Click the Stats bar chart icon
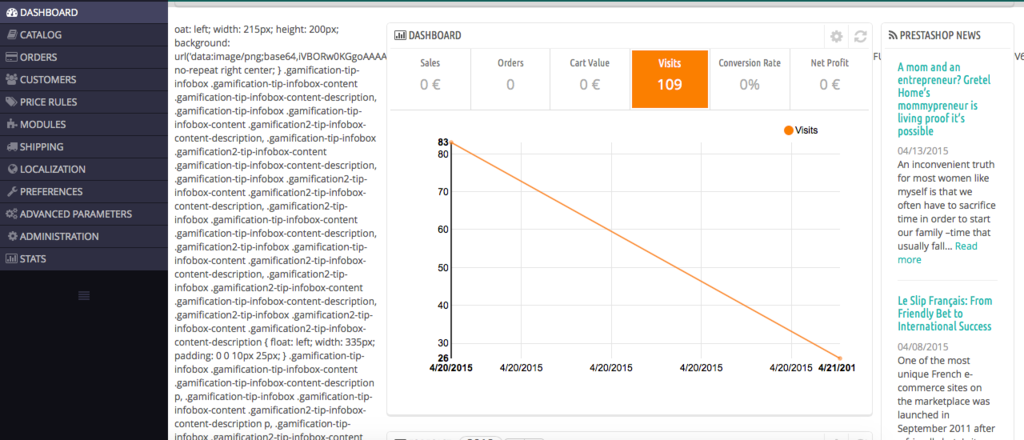Image resolution: width=1024 pixels, height=440 pixels. [x=11, y=259]
